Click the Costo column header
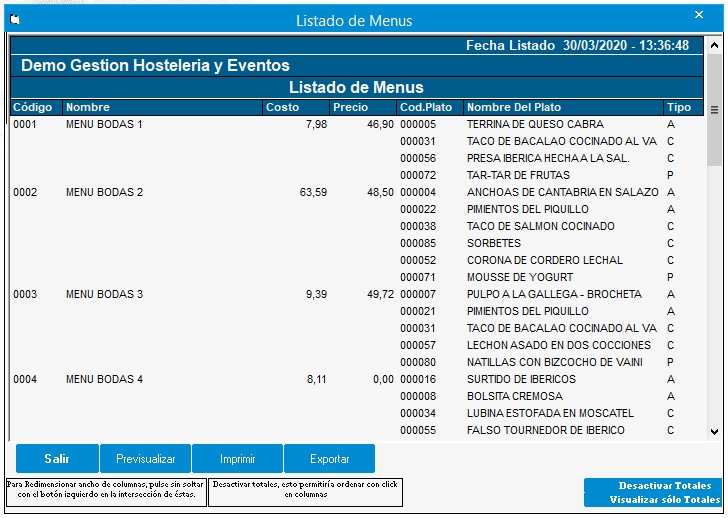728x518 pixels. tap(296, 107)
